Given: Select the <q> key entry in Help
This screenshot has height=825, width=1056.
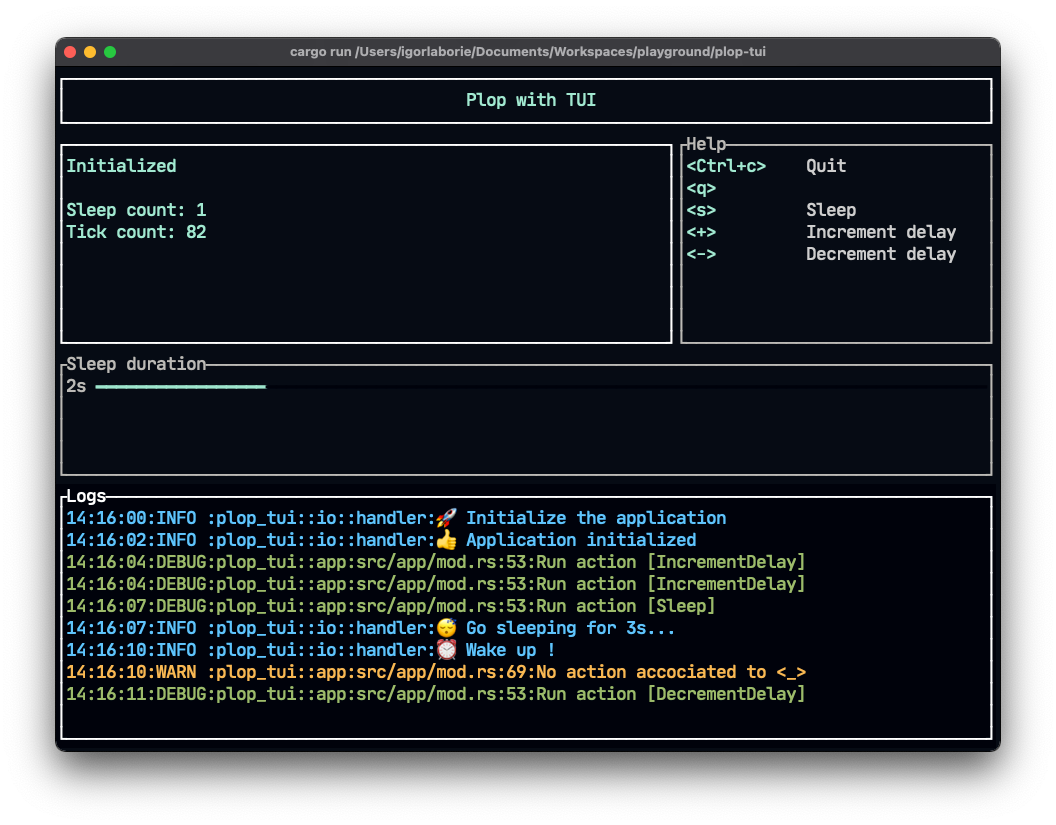Looking at the screenshot, I should click(x=701, y=188).
